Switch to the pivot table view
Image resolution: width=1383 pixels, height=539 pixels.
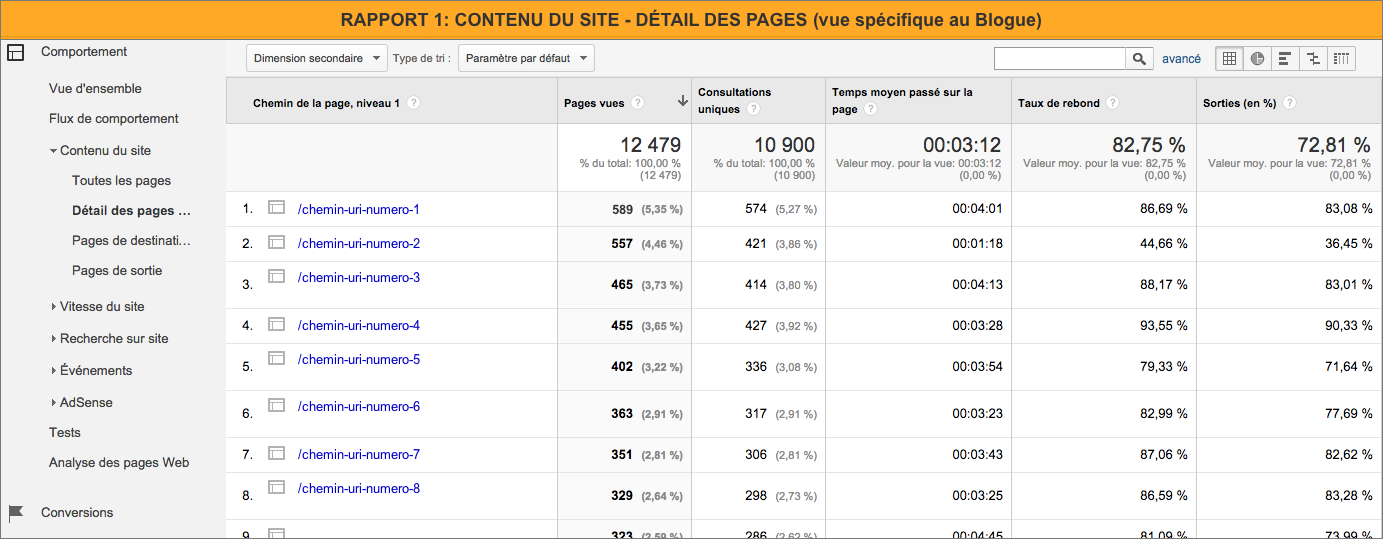point(1341,59)
